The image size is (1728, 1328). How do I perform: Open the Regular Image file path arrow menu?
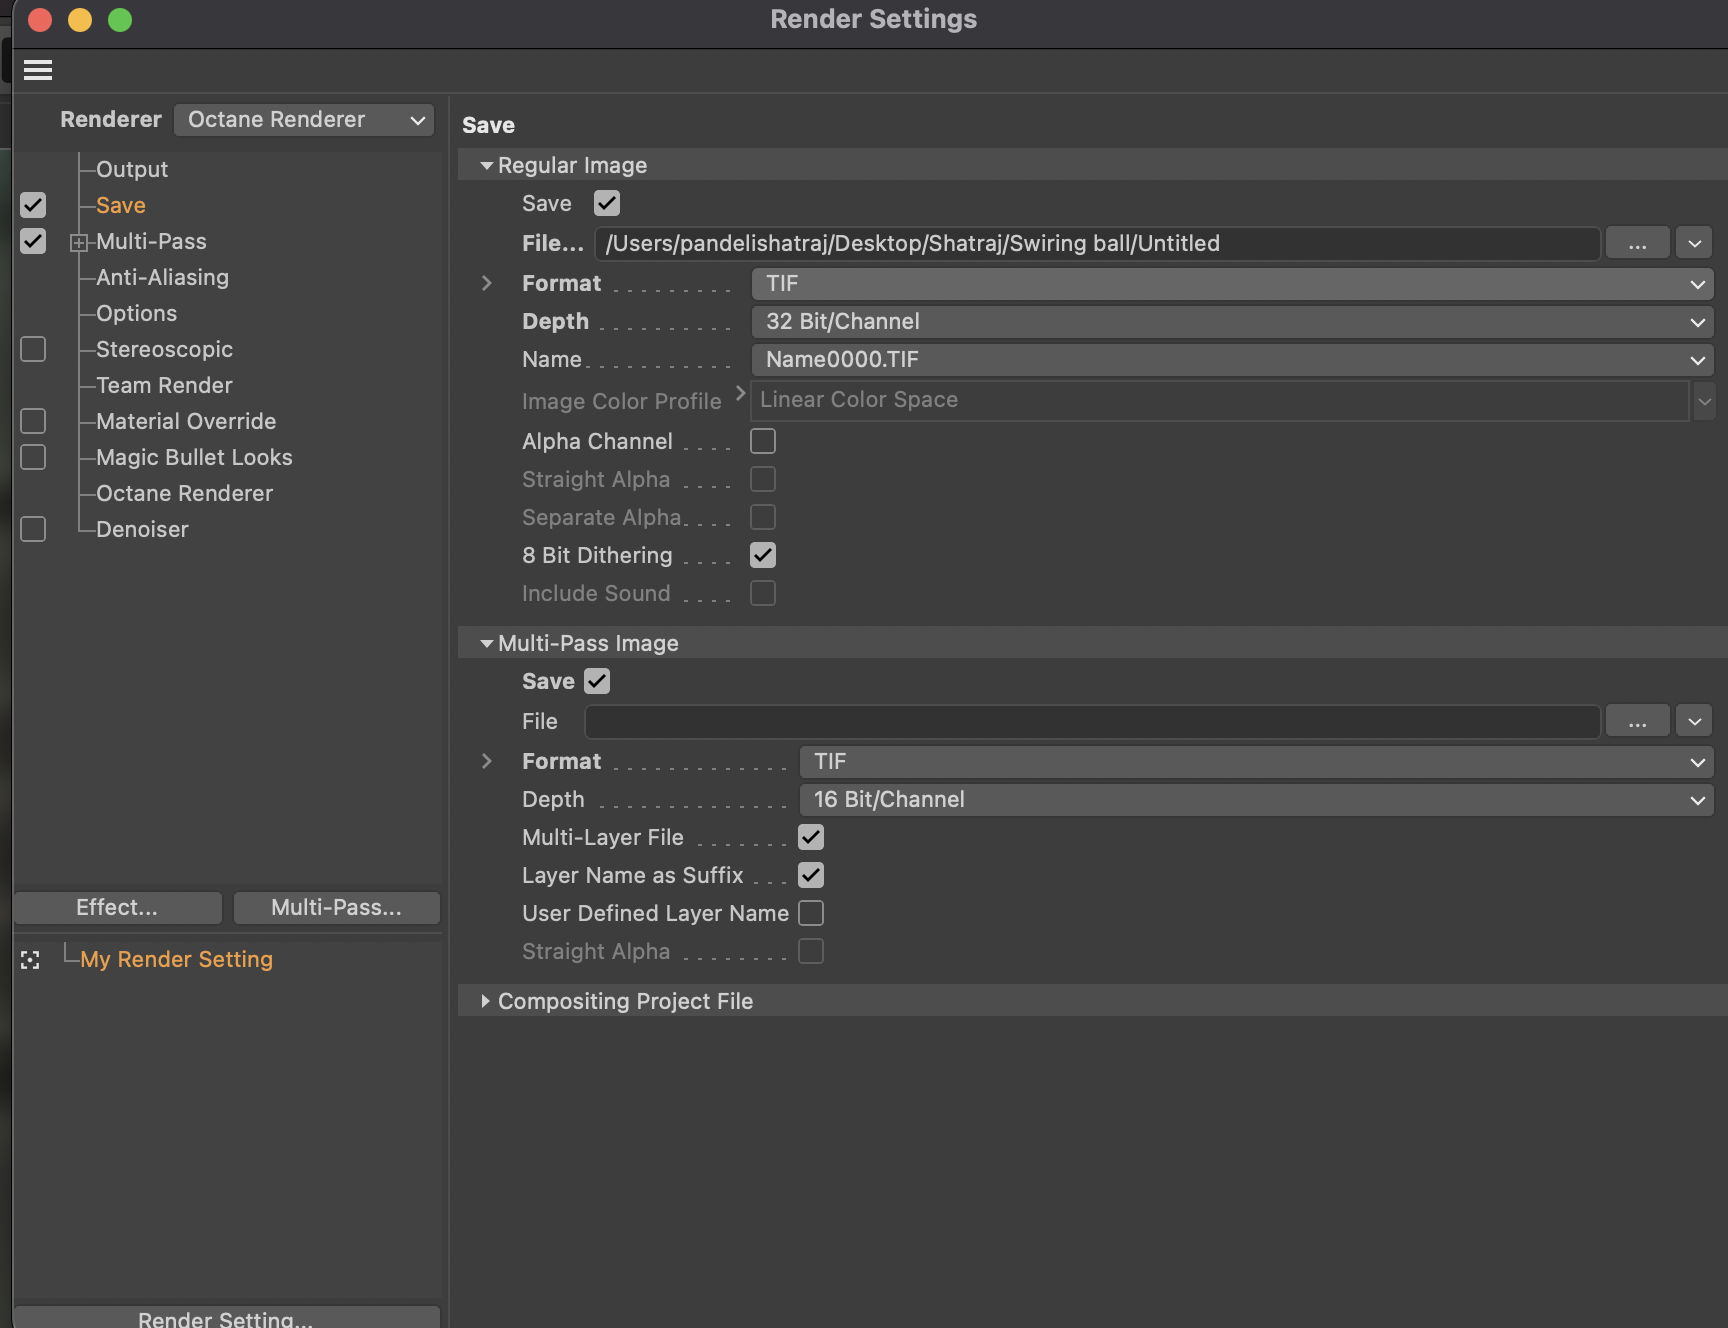click(x=1694, y=243)
